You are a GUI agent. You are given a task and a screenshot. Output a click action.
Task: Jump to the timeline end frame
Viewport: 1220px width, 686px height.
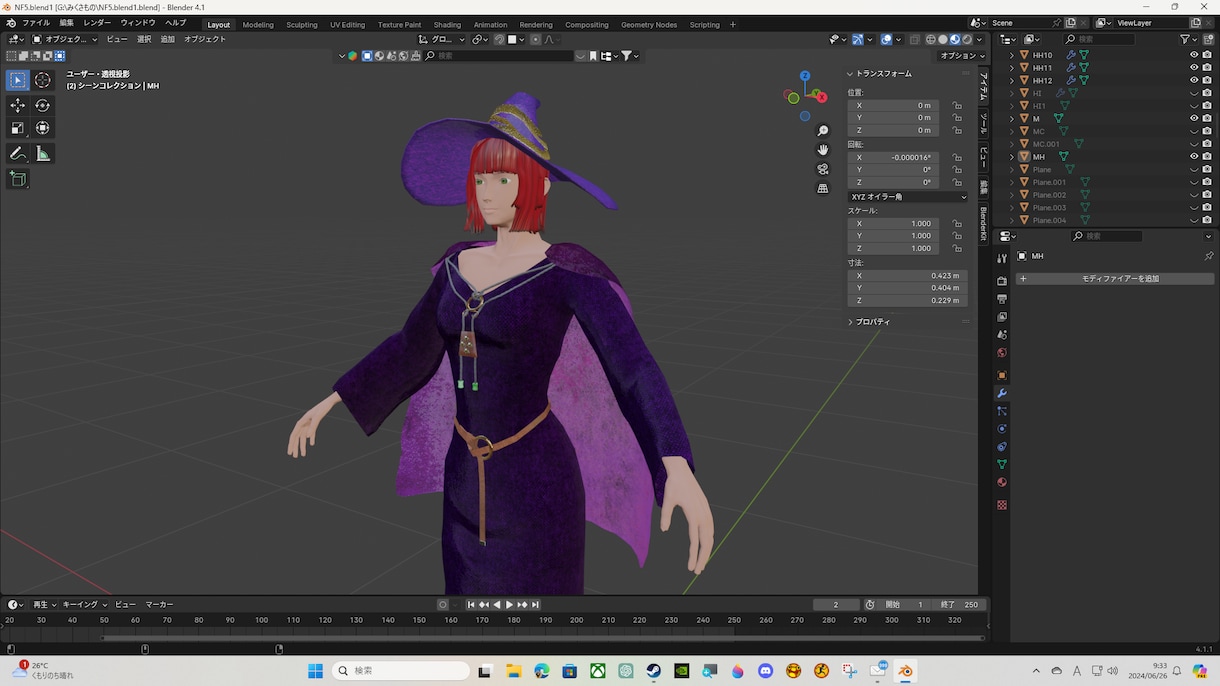click(x=535, y=604)
